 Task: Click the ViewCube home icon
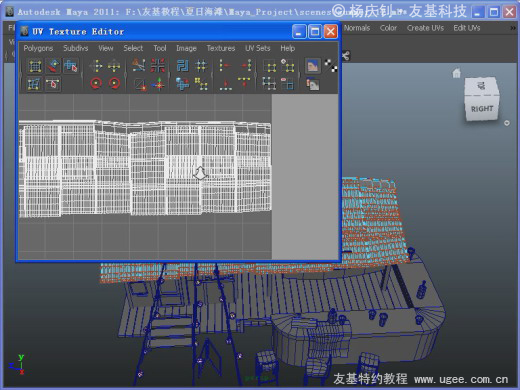point(456,73)
